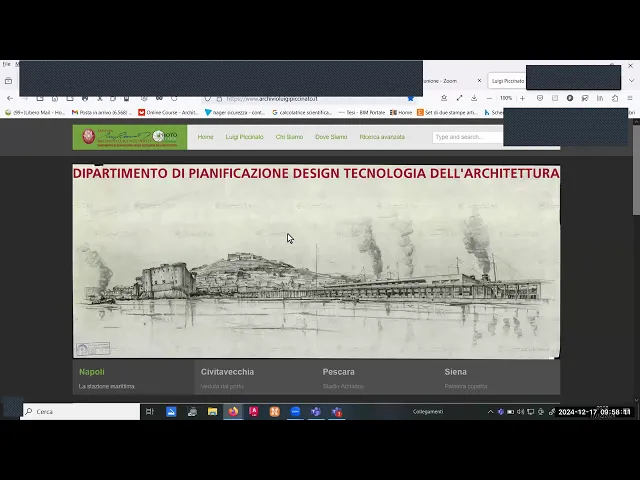
Task: Click the bookmark star in the address bar
Action: pos(411,98)
